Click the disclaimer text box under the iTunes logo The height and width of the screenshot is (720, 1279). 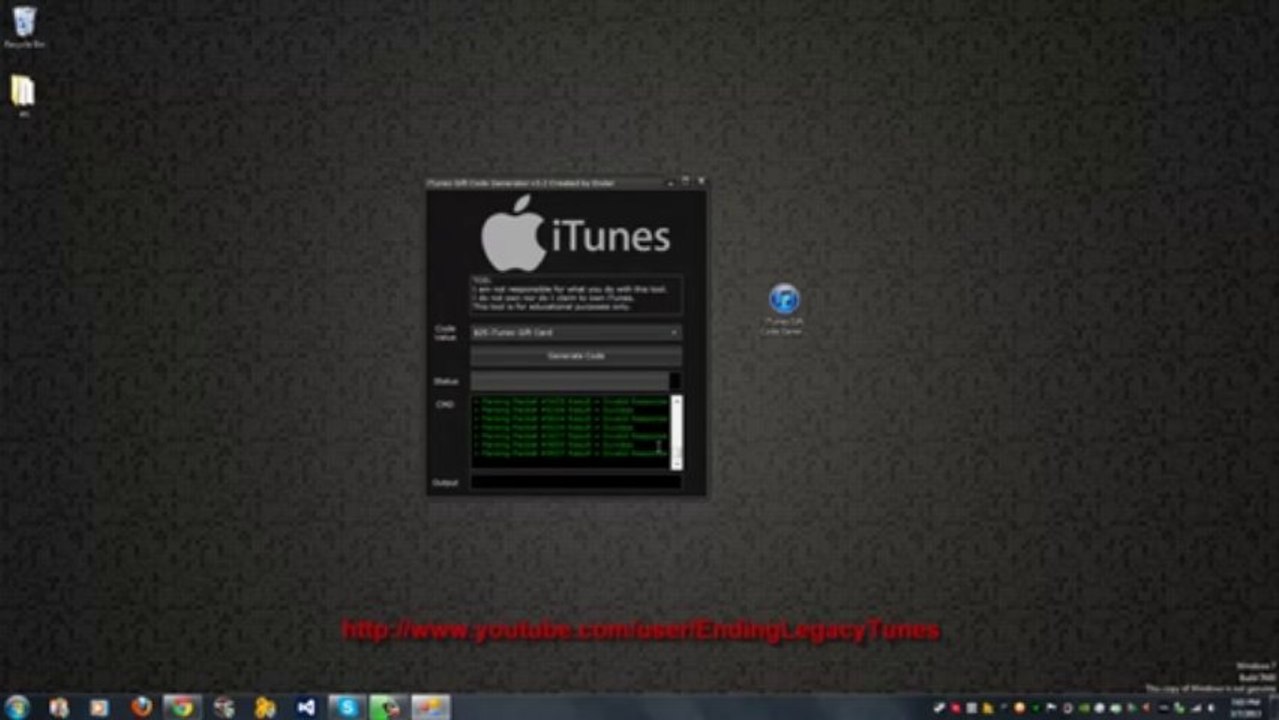pyautogui.click(x=576, y=294)
